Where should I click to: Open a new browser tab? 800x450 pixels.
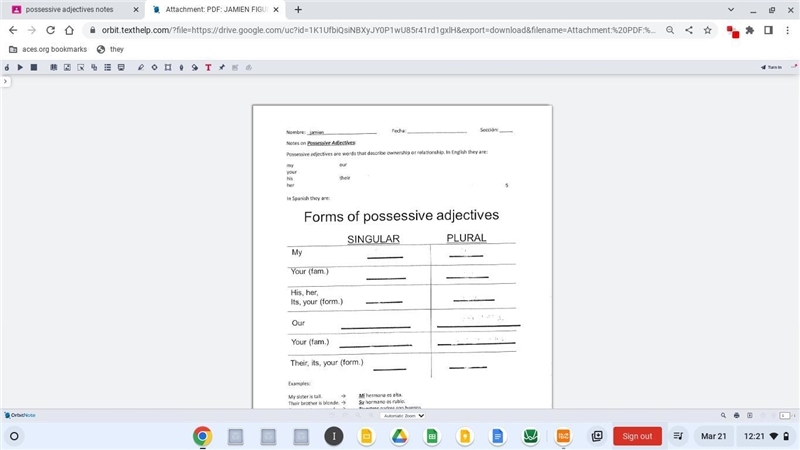(298, 9)
